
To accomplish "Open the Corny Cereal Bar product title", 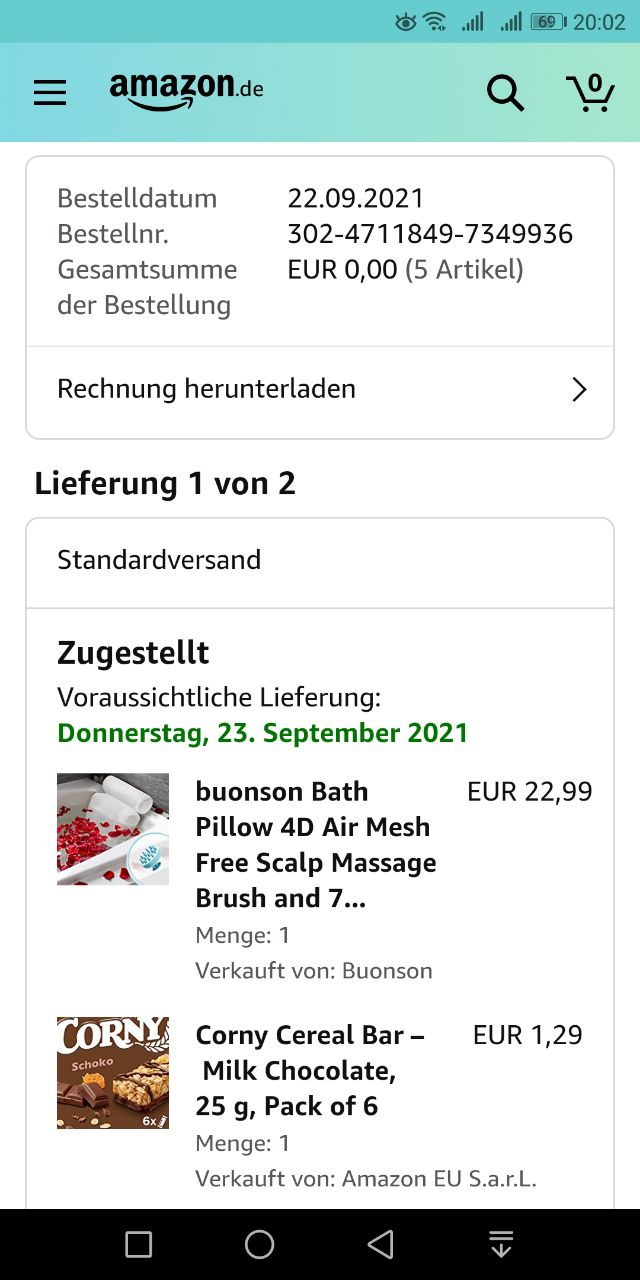I will point(310,1071).
